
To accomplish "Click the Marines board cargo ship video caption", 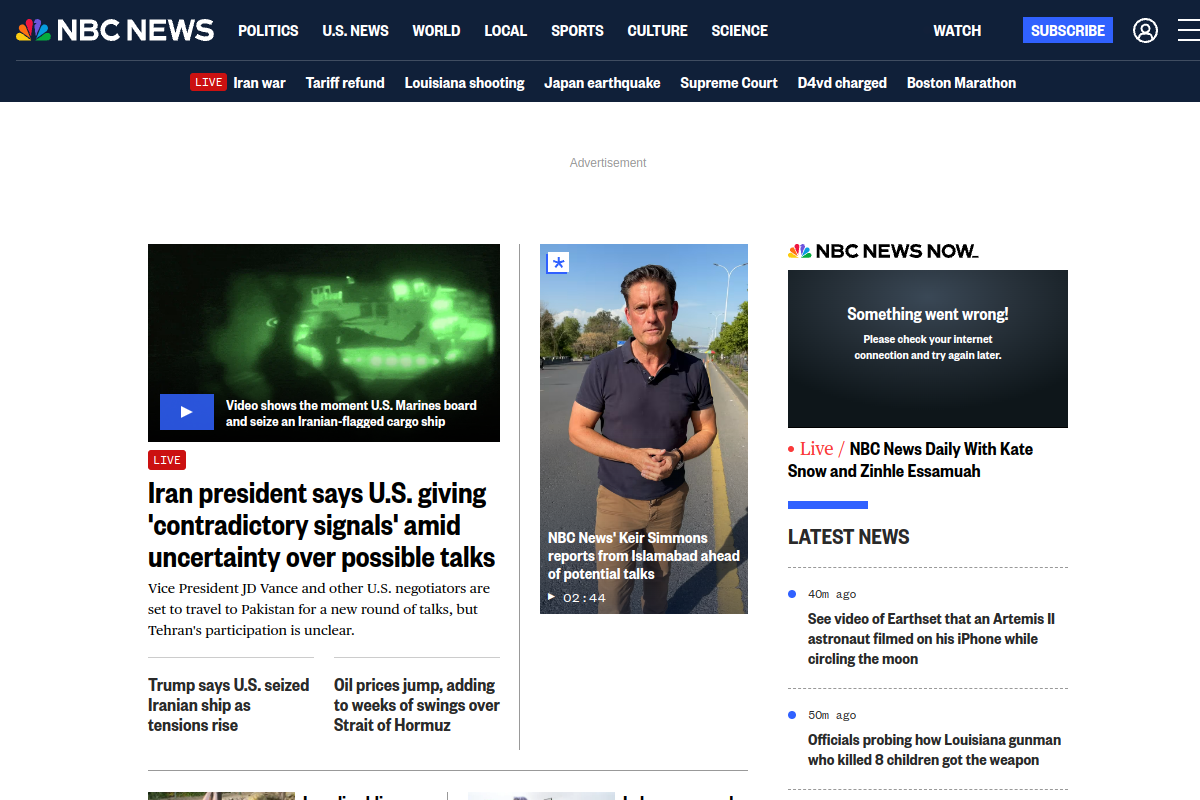I will click(x=351, y=413).
